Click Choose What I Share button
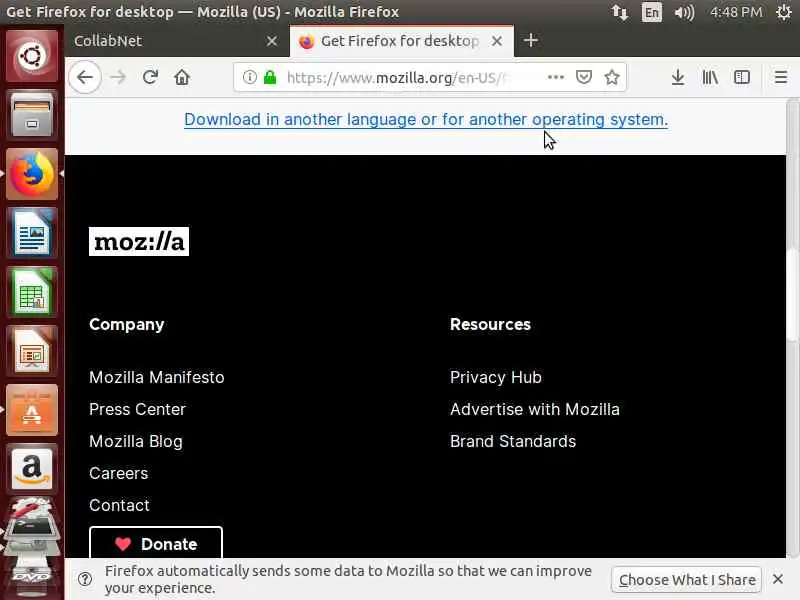 click(x=687, y=580)
